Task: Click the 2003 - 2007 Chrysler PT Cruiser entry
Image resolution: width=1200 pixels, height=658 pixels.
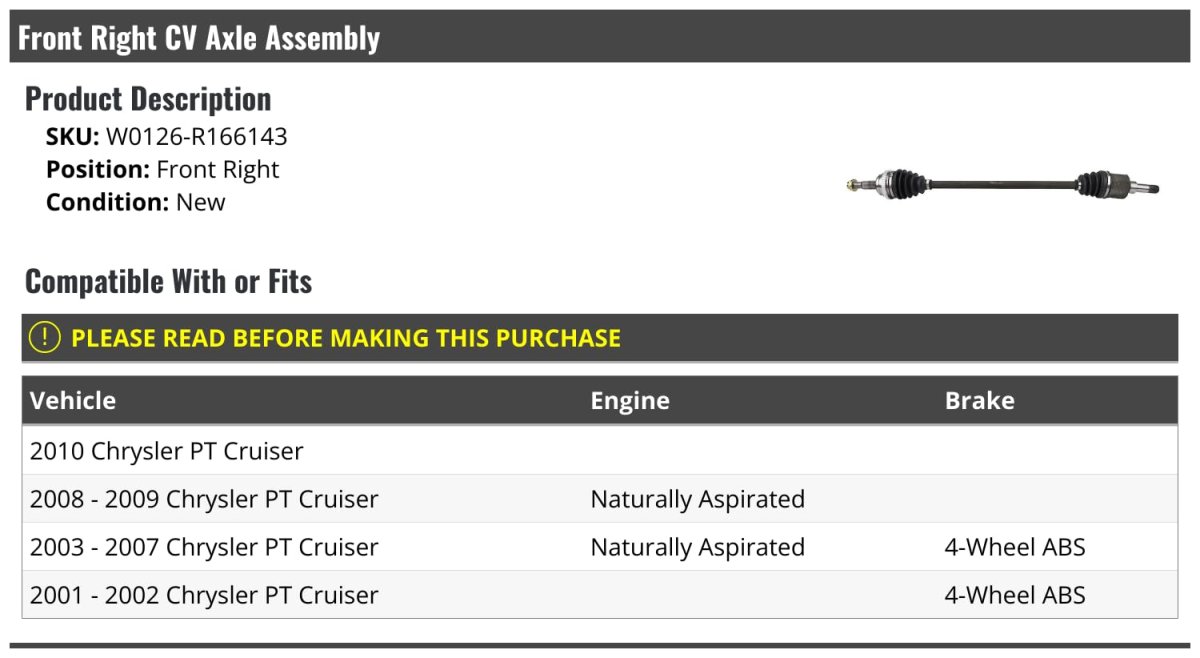Action: [204, 547]
